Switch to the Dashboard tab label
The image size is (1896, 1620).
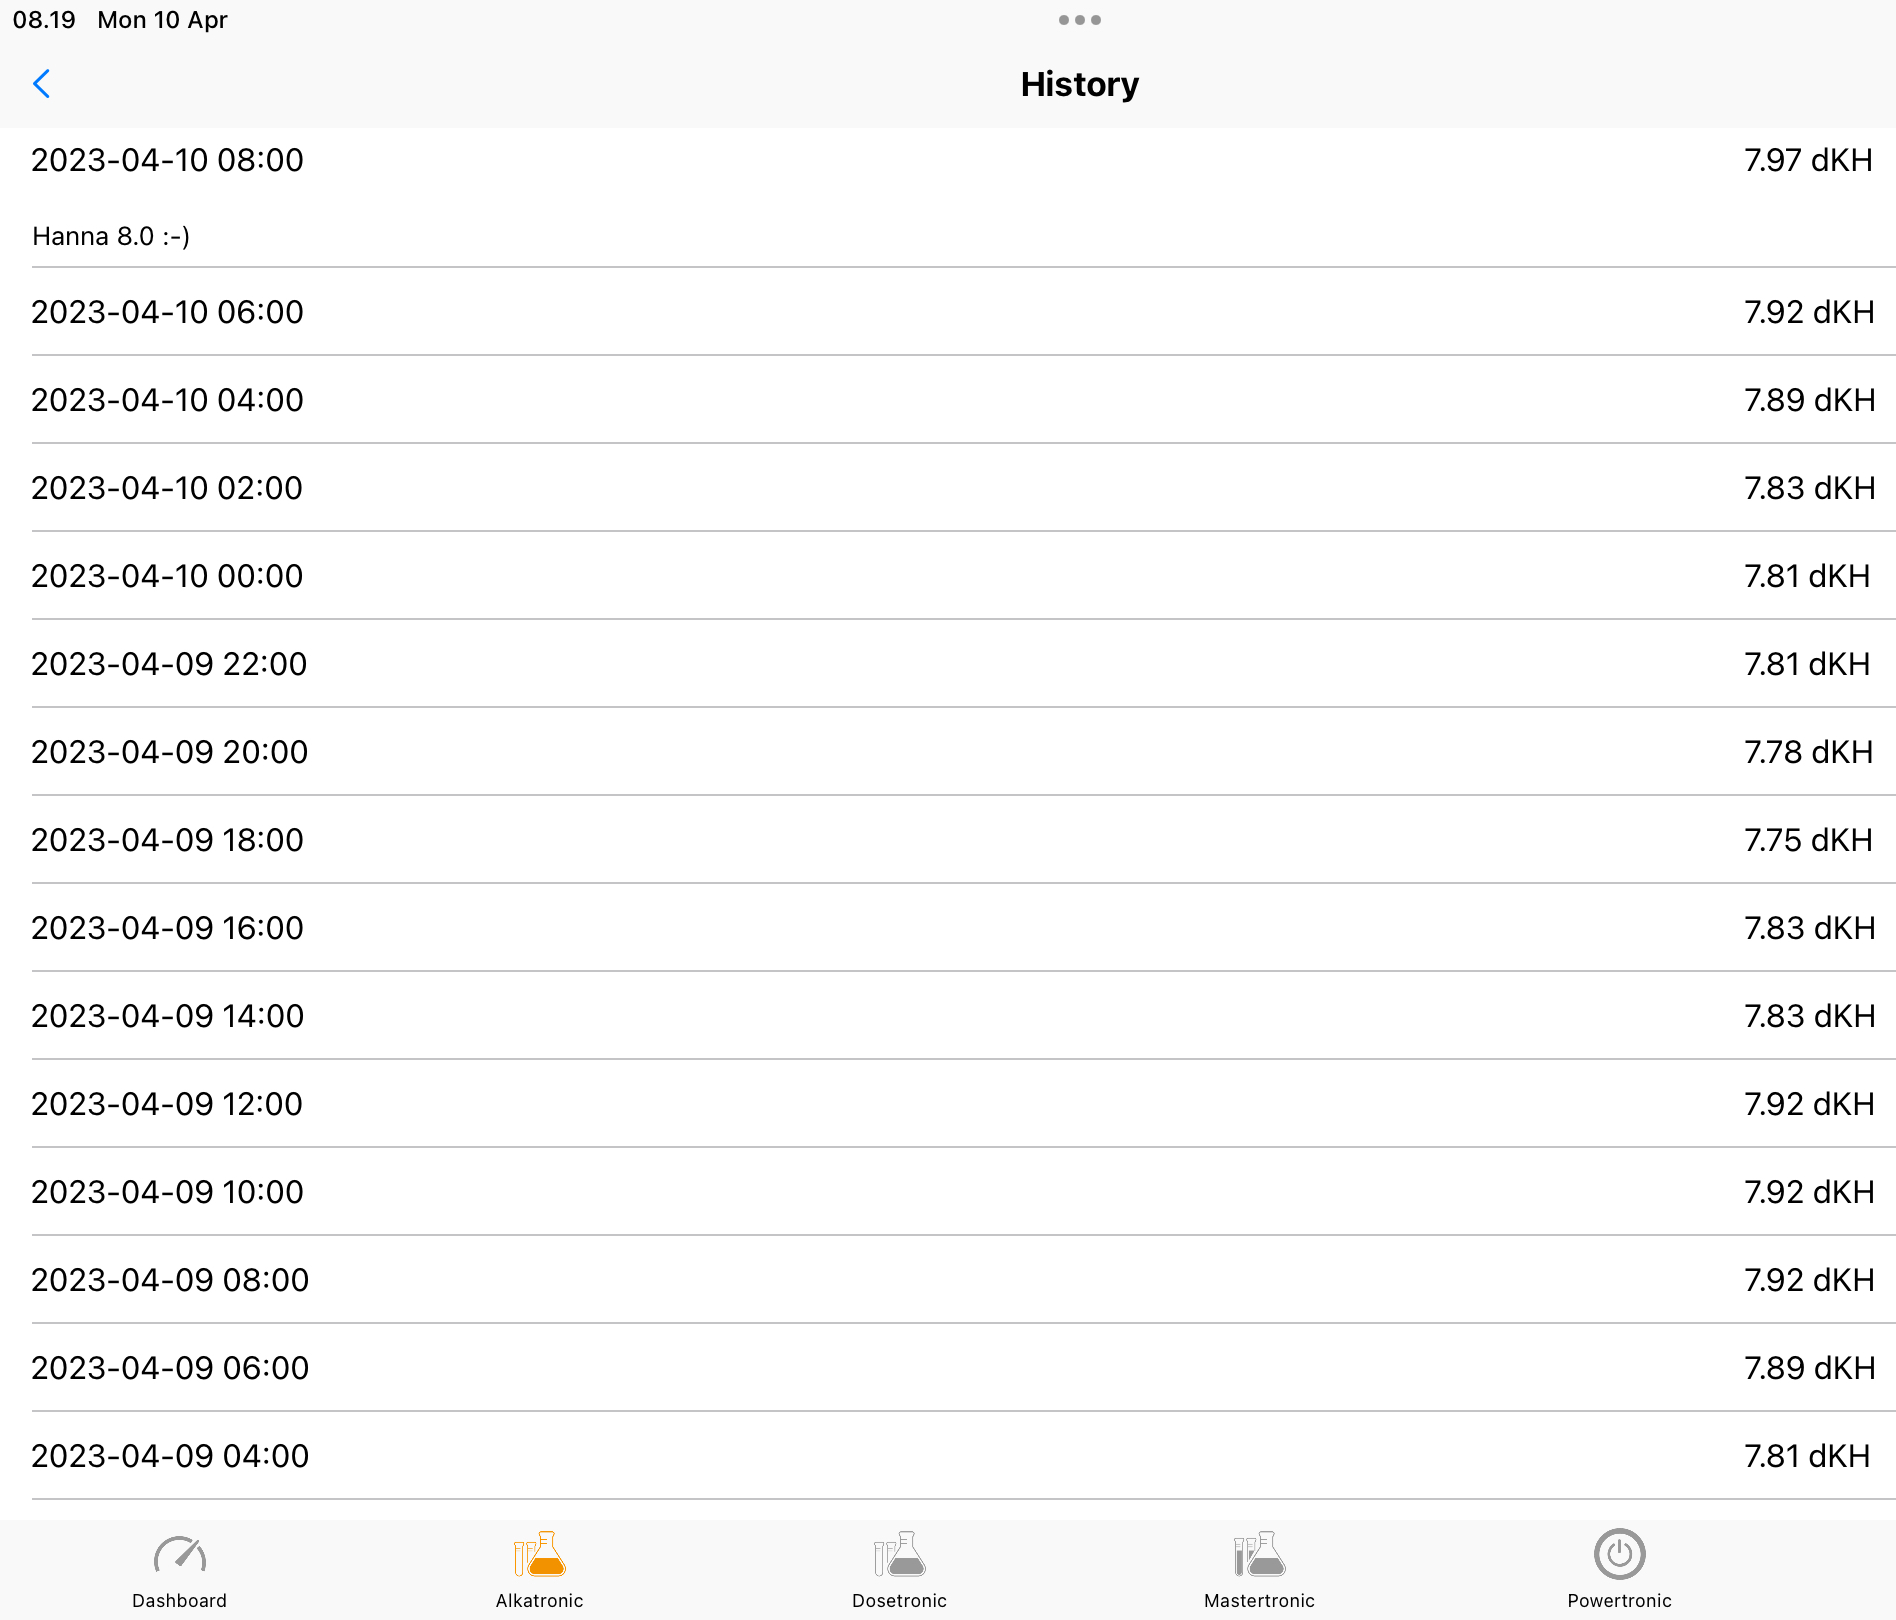(x=180, y=1600)
